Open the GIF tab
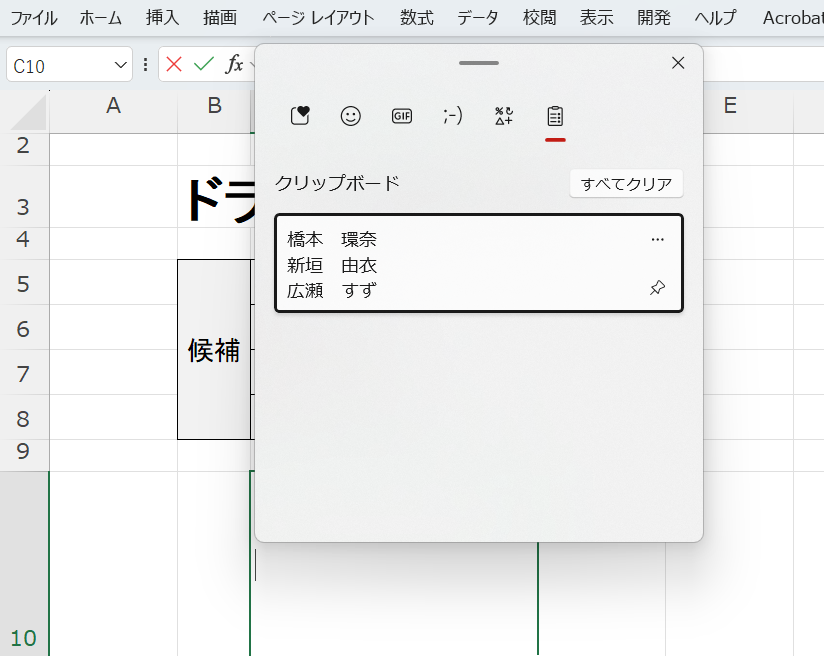The image size is (824, 656). pyautogui.click(x=402, y=116)
